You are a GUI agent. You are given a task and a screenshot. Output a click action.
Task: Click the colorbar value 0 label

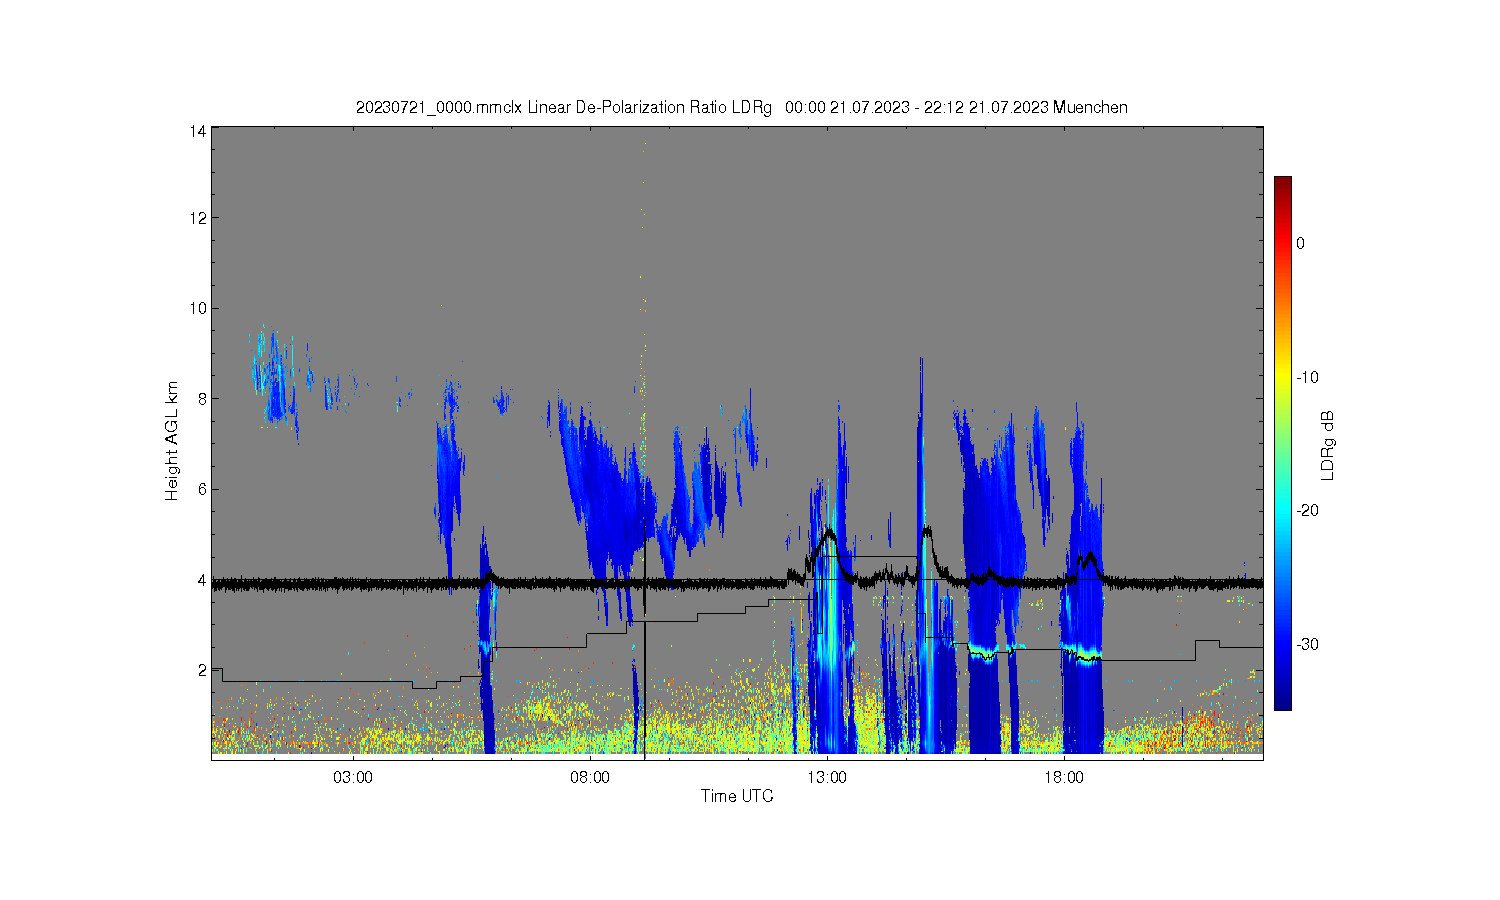1301,243
